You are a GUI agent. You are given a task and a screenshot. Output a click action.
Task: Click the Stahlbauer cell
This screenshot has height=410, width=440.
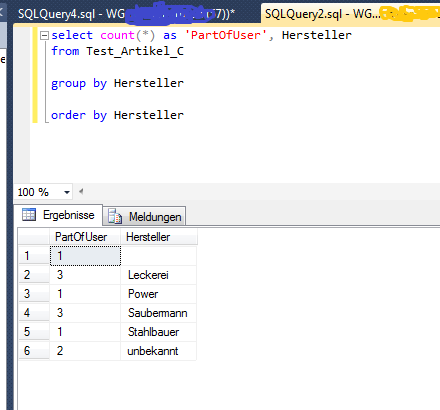pyautogui.click(x=158, y=332)
